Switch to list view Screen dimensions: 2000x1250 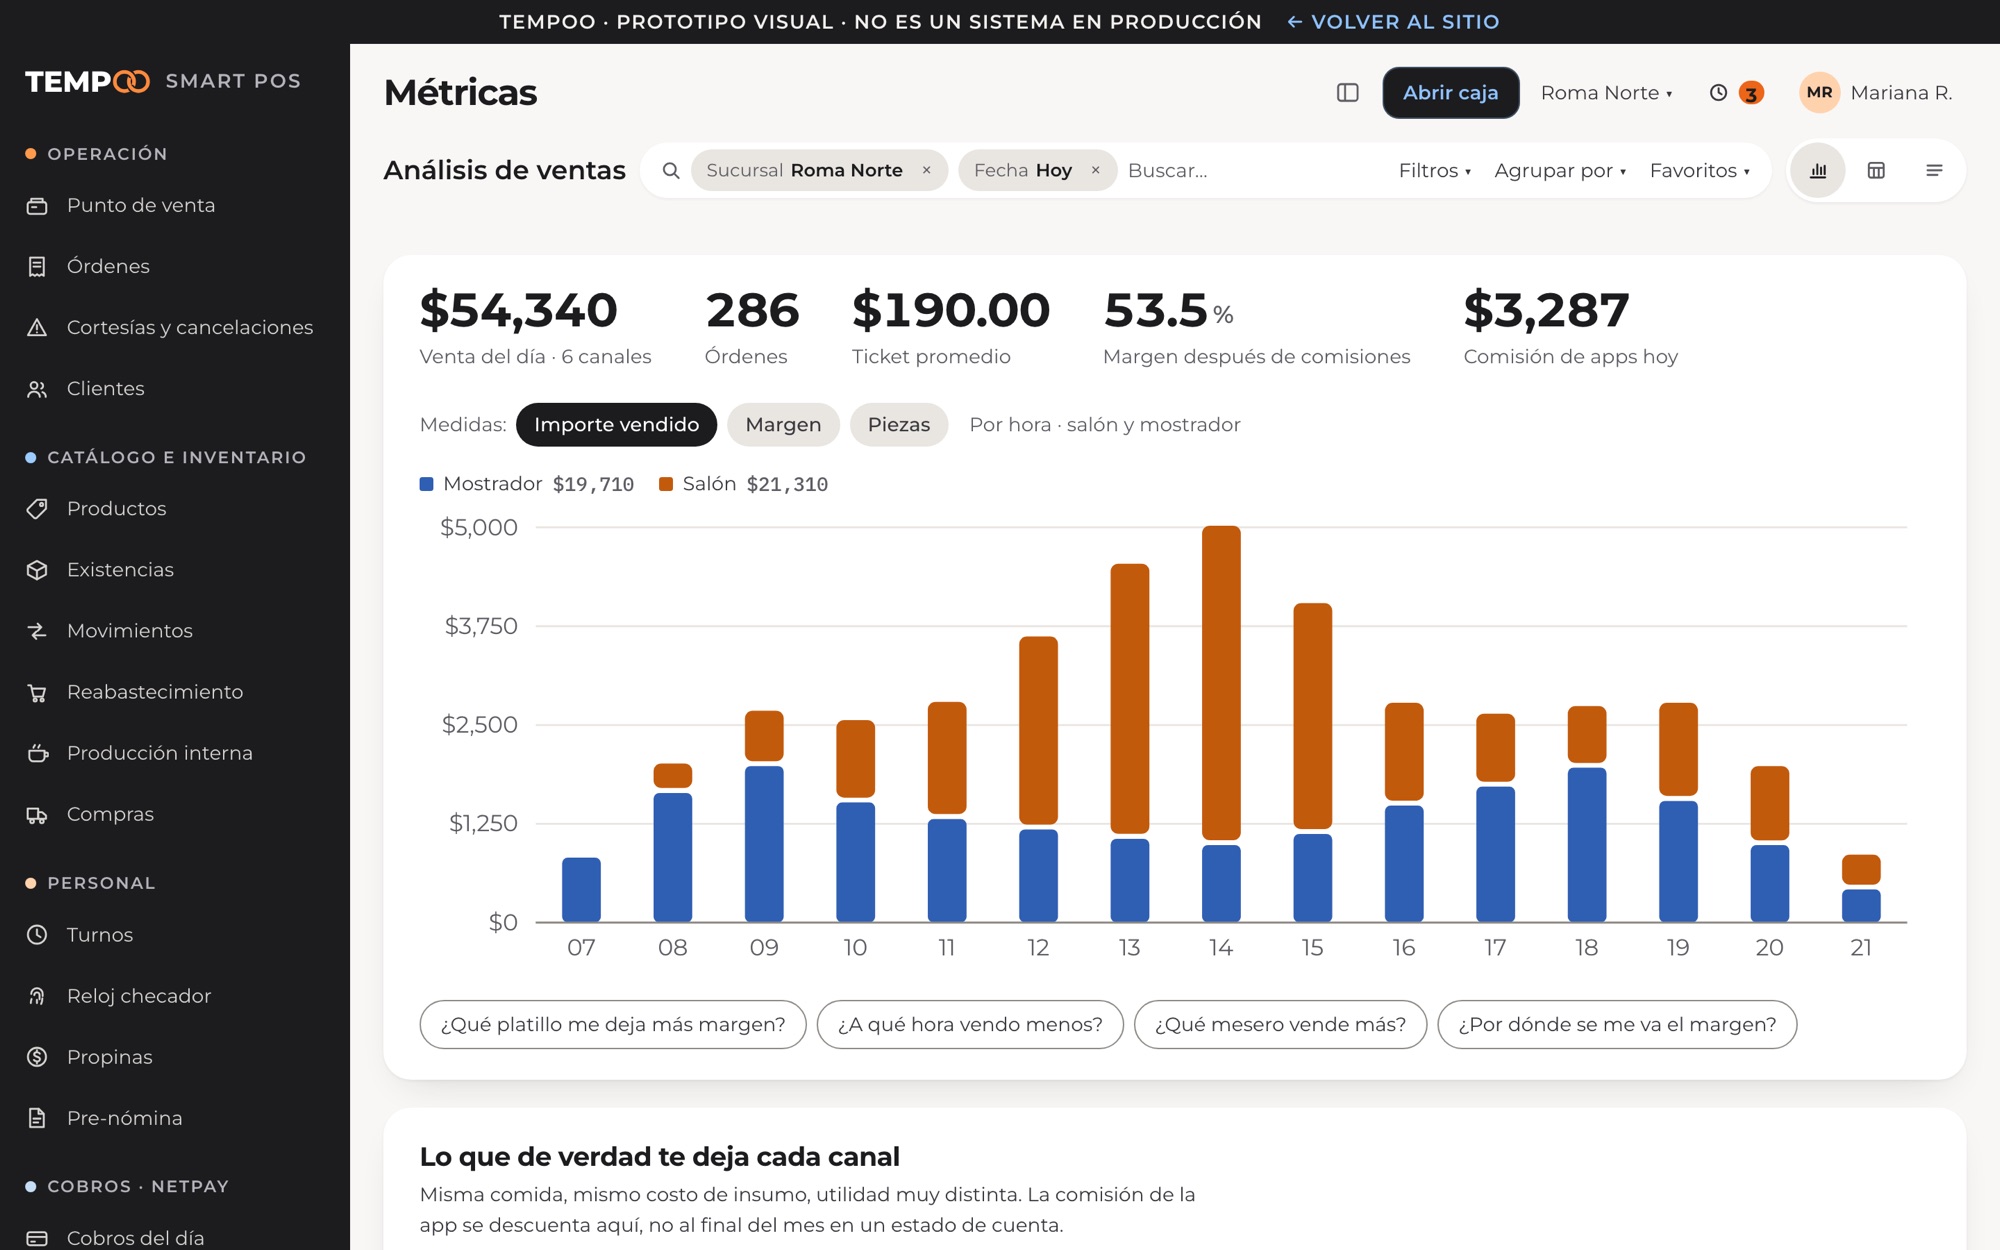pyautogui.click(x=1934, y=171)
